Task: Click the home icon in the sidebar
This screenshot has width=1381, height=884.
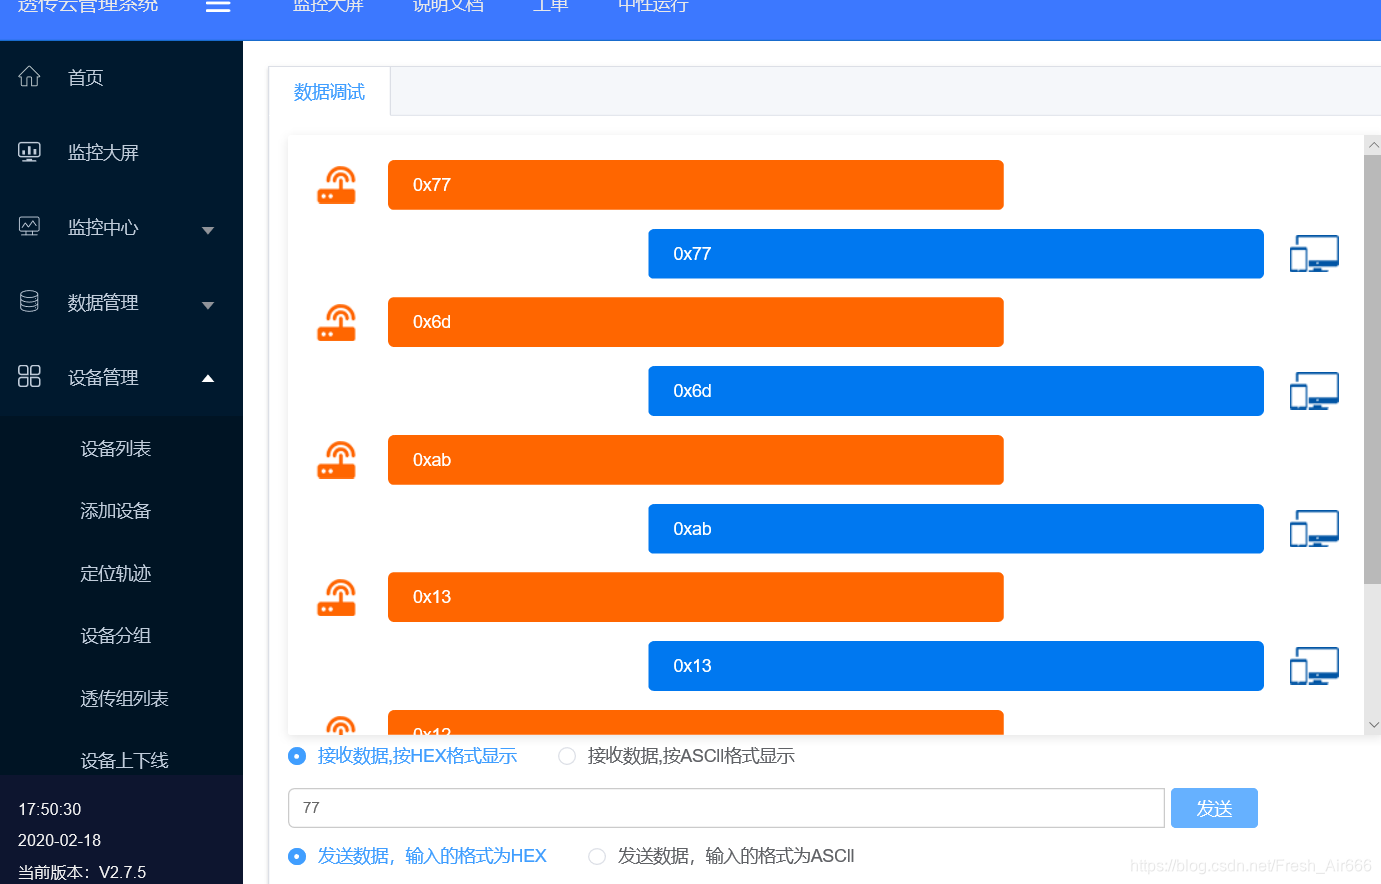Action: pyautogui.click(x=30, y=76)
